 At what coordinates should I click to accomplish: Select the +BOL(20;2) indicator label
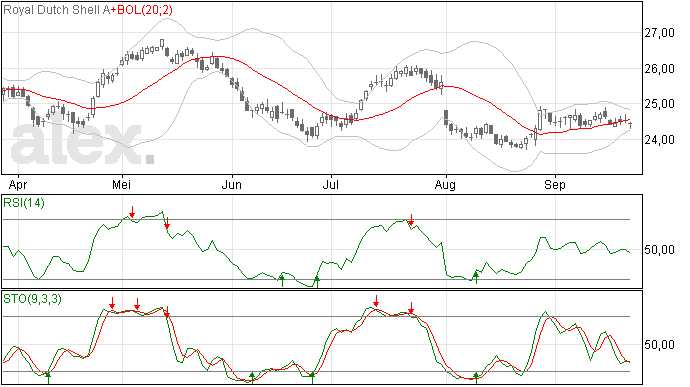(142, 10)
